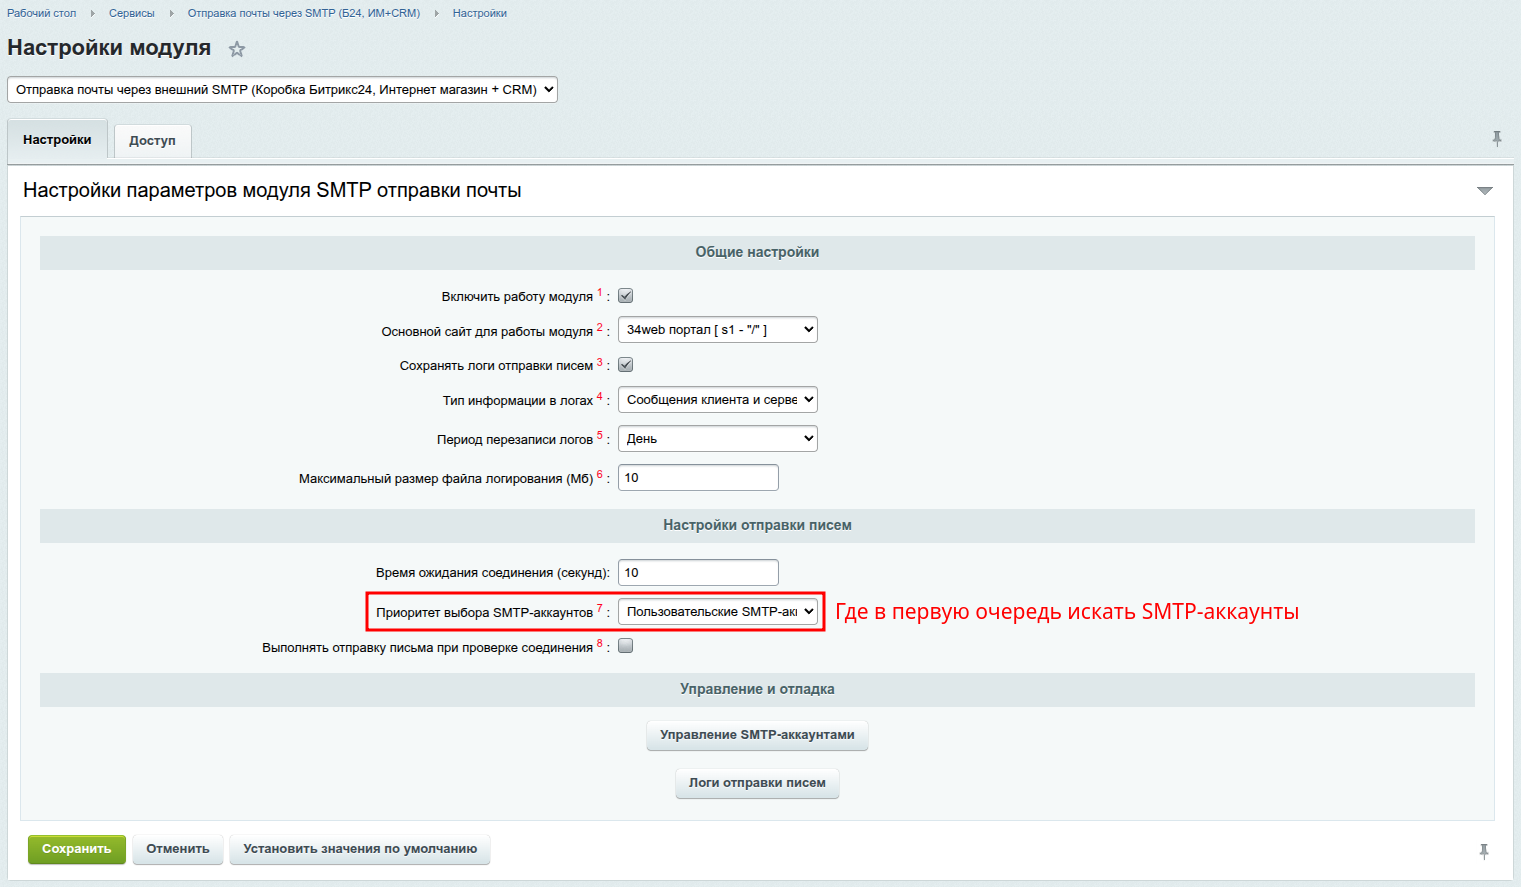
Task: Click the last 'Настройки' breadcrumb link
Action: point(480,13)
